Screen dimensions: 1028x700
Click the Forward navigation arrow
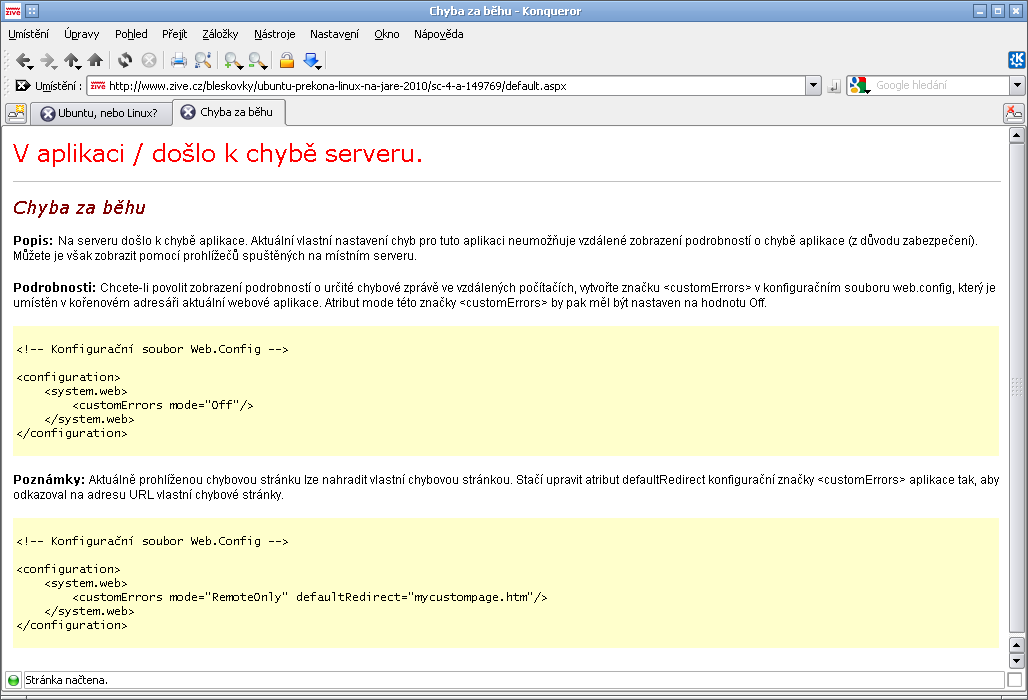tap(48, 61)
